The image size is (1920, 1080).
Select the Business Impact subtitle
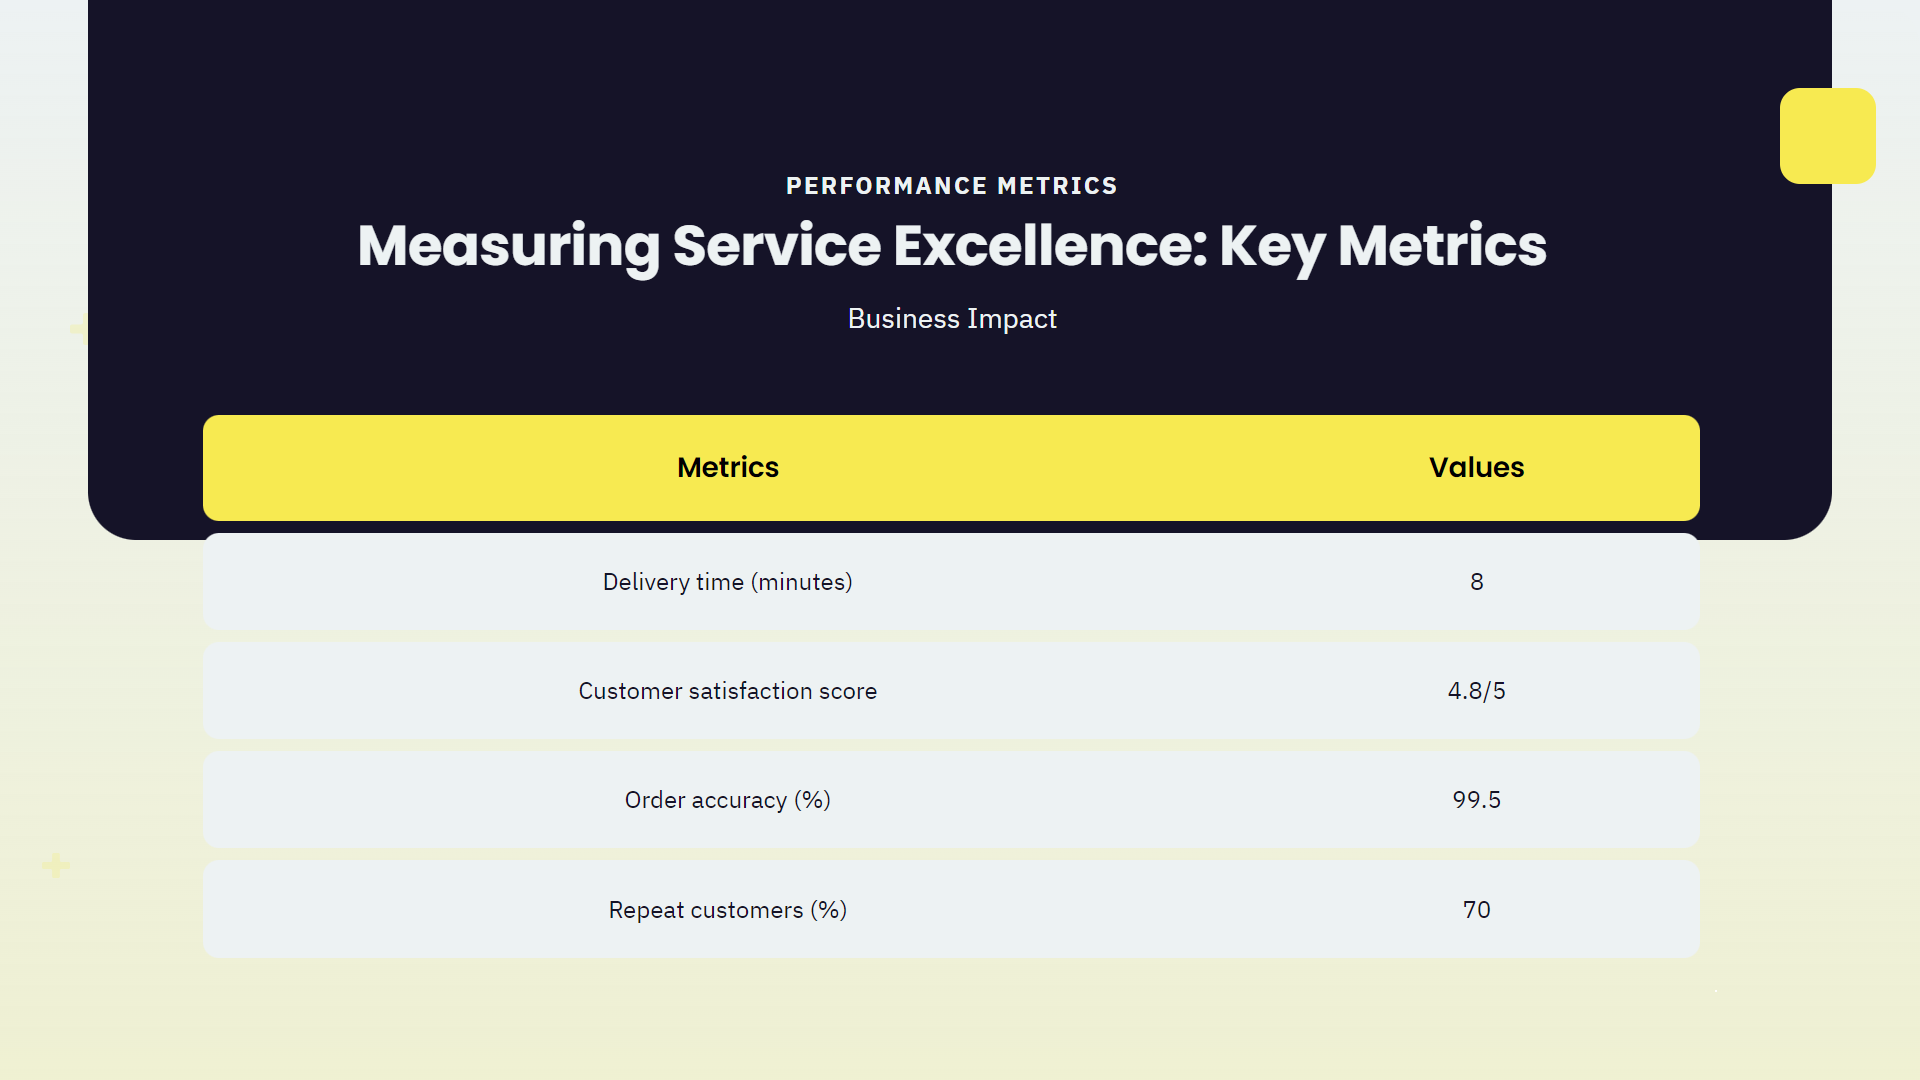pyautogui.click(x=952, y=319)
